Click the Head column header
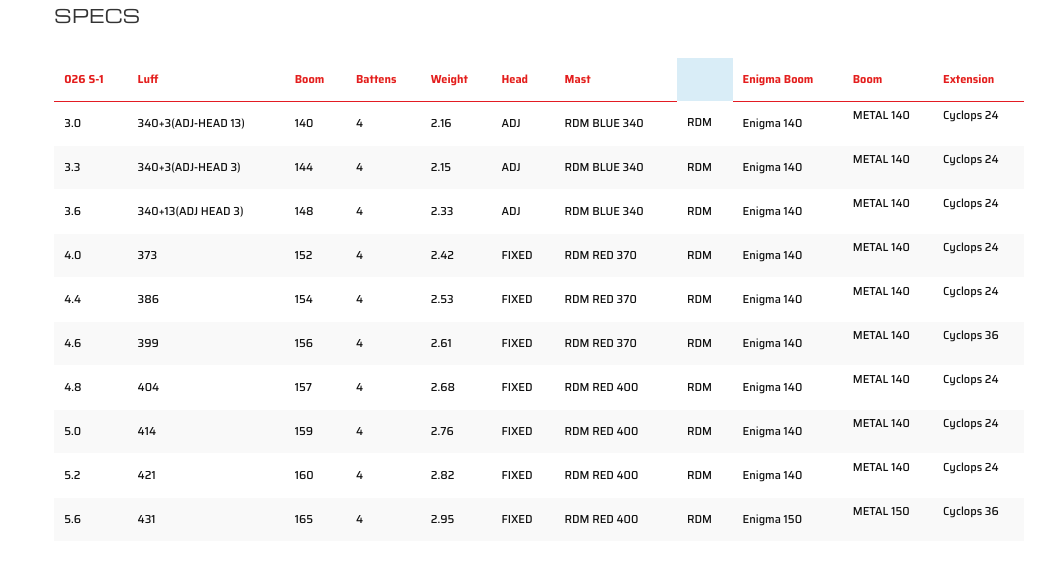Viewport: 1056px width, 582px height. pos(514,79)
